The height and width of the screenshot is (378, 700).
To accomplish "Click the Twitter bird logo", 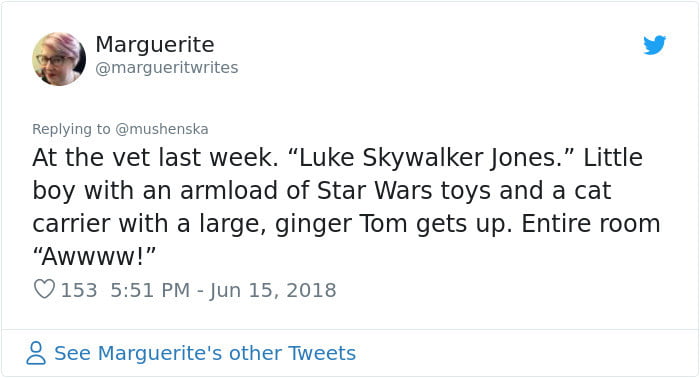I will (x=654, y=45).
